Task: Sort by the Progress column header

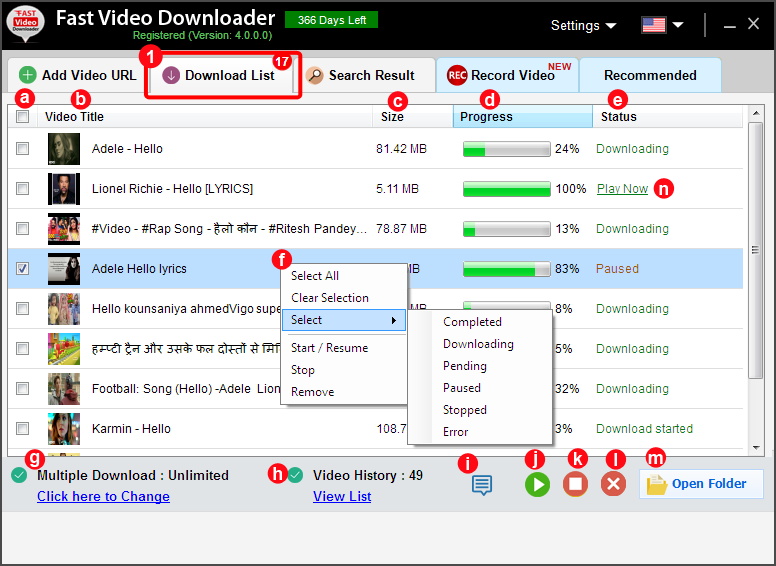Action: (523, 117)
